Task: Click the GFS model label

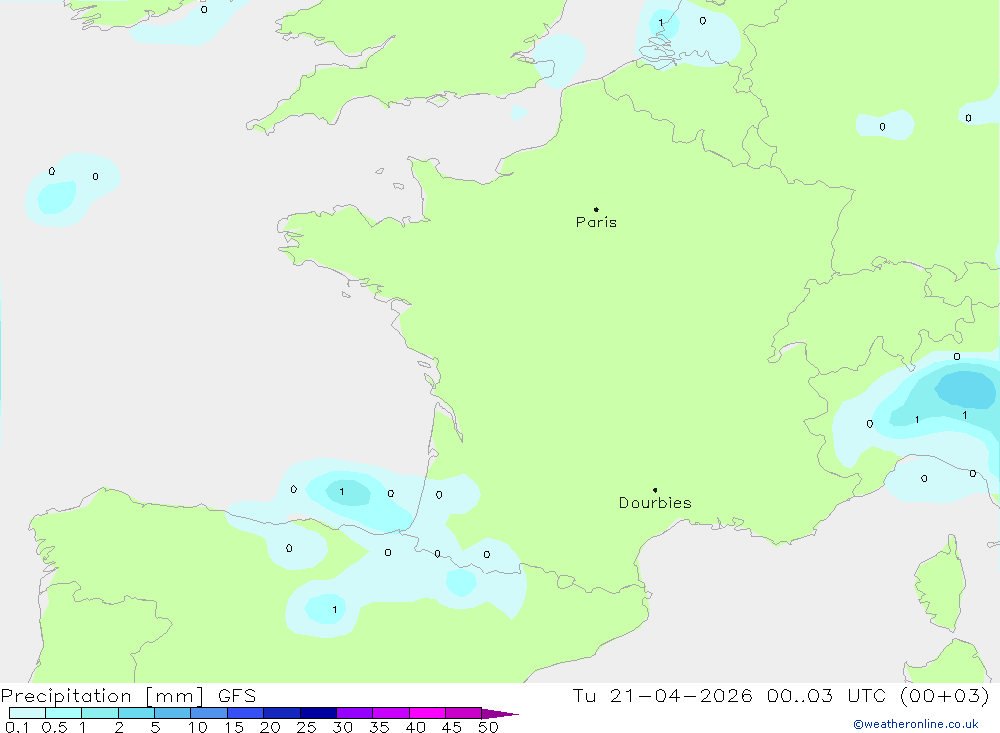Action: (x=237, y=695)
